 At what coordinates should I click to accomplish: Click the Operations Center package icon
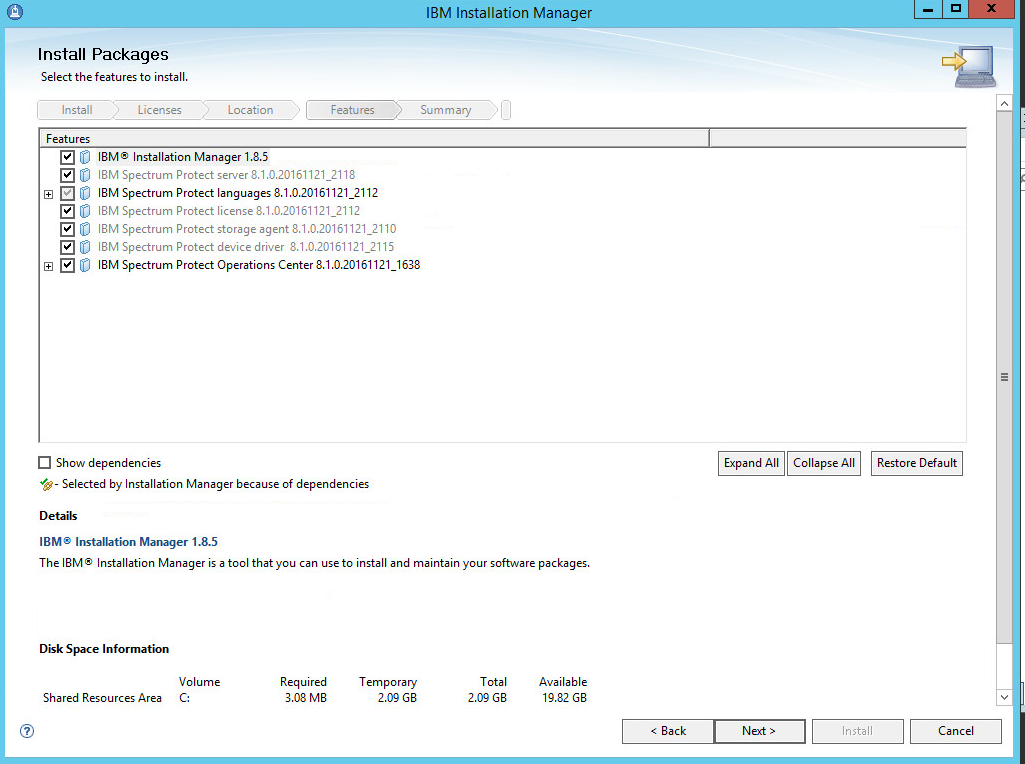(x=85, y=265)
